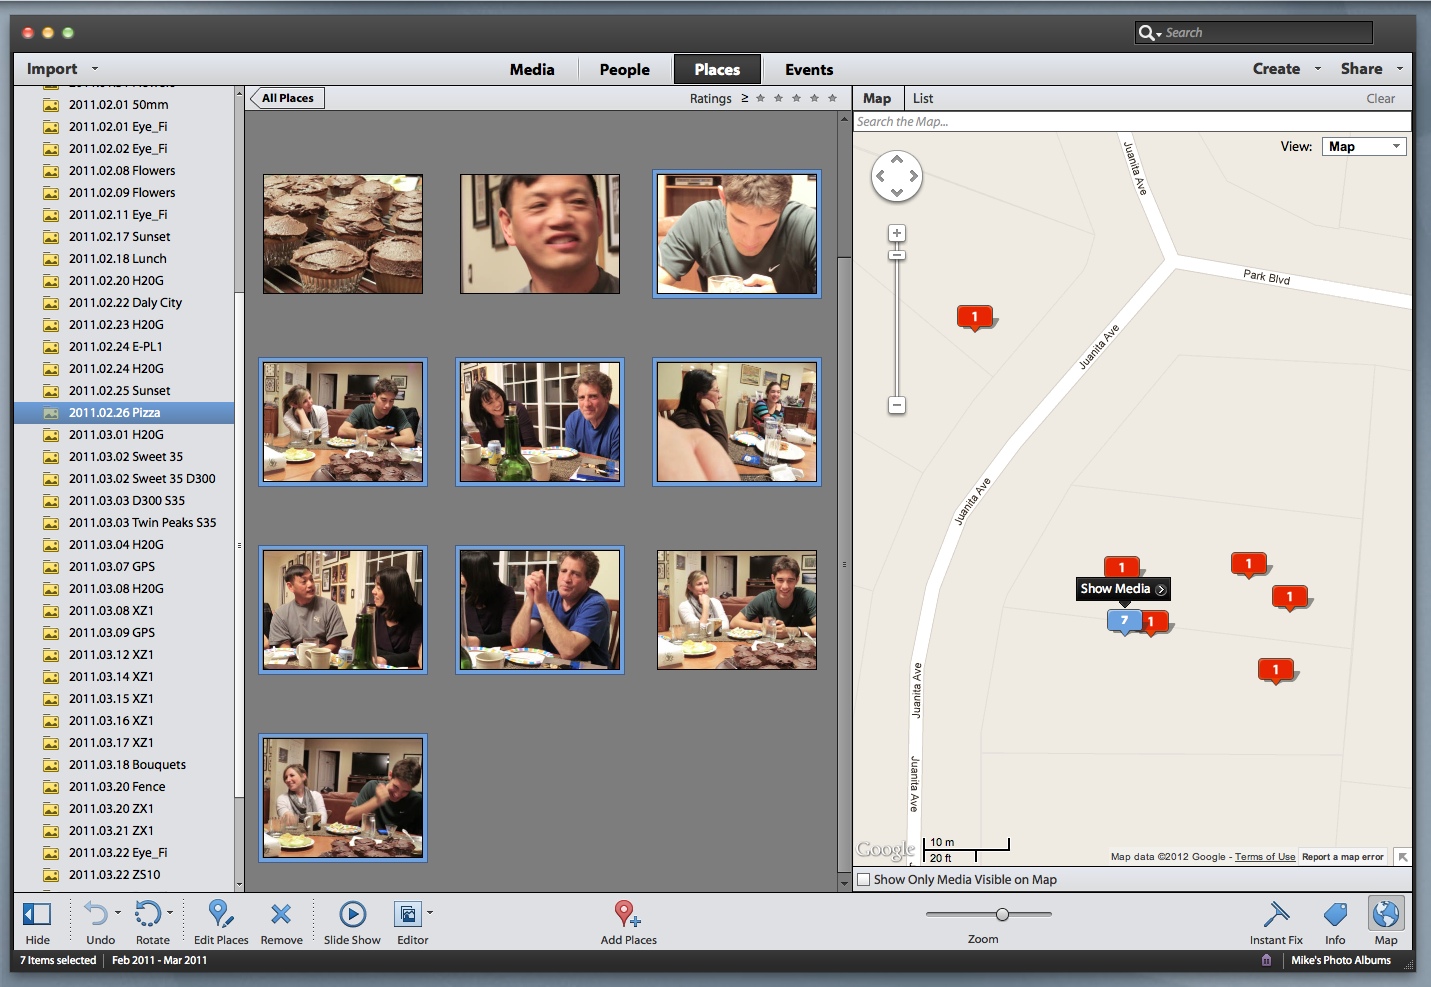Switch to the List tab
Screen dimensions: 1431x987
(x=922, y=99)
